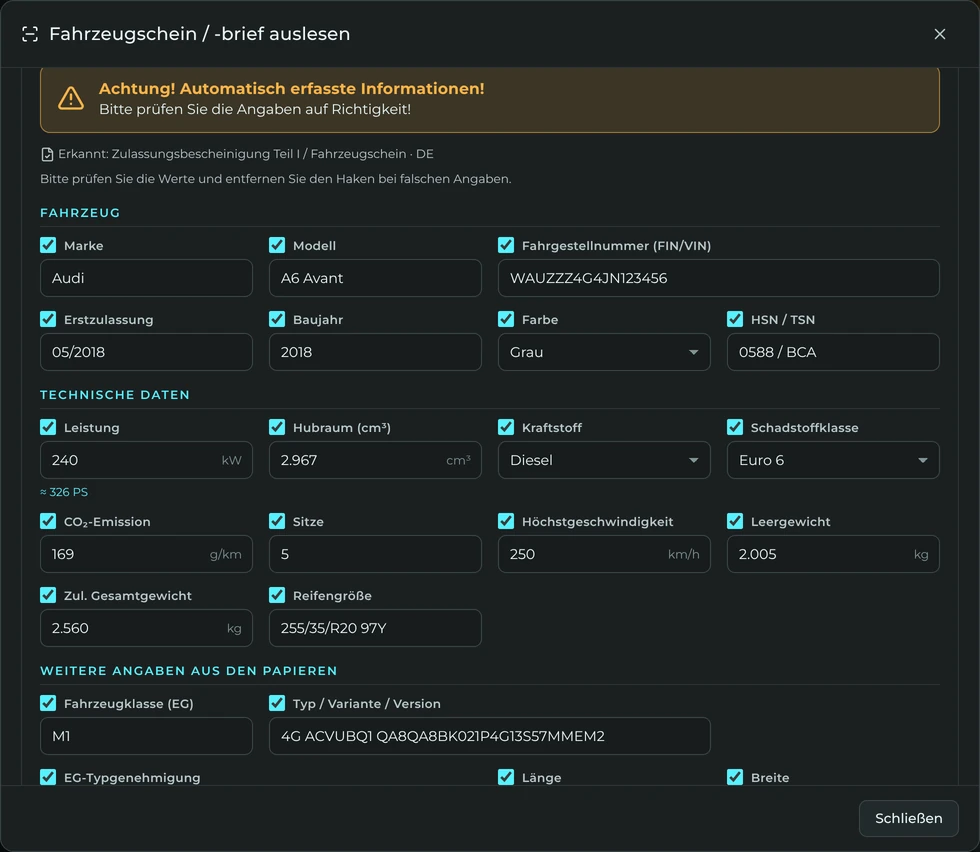
Task: Uncheck the Zul. Gesamtgewicht checkbox
Action: 48,595
